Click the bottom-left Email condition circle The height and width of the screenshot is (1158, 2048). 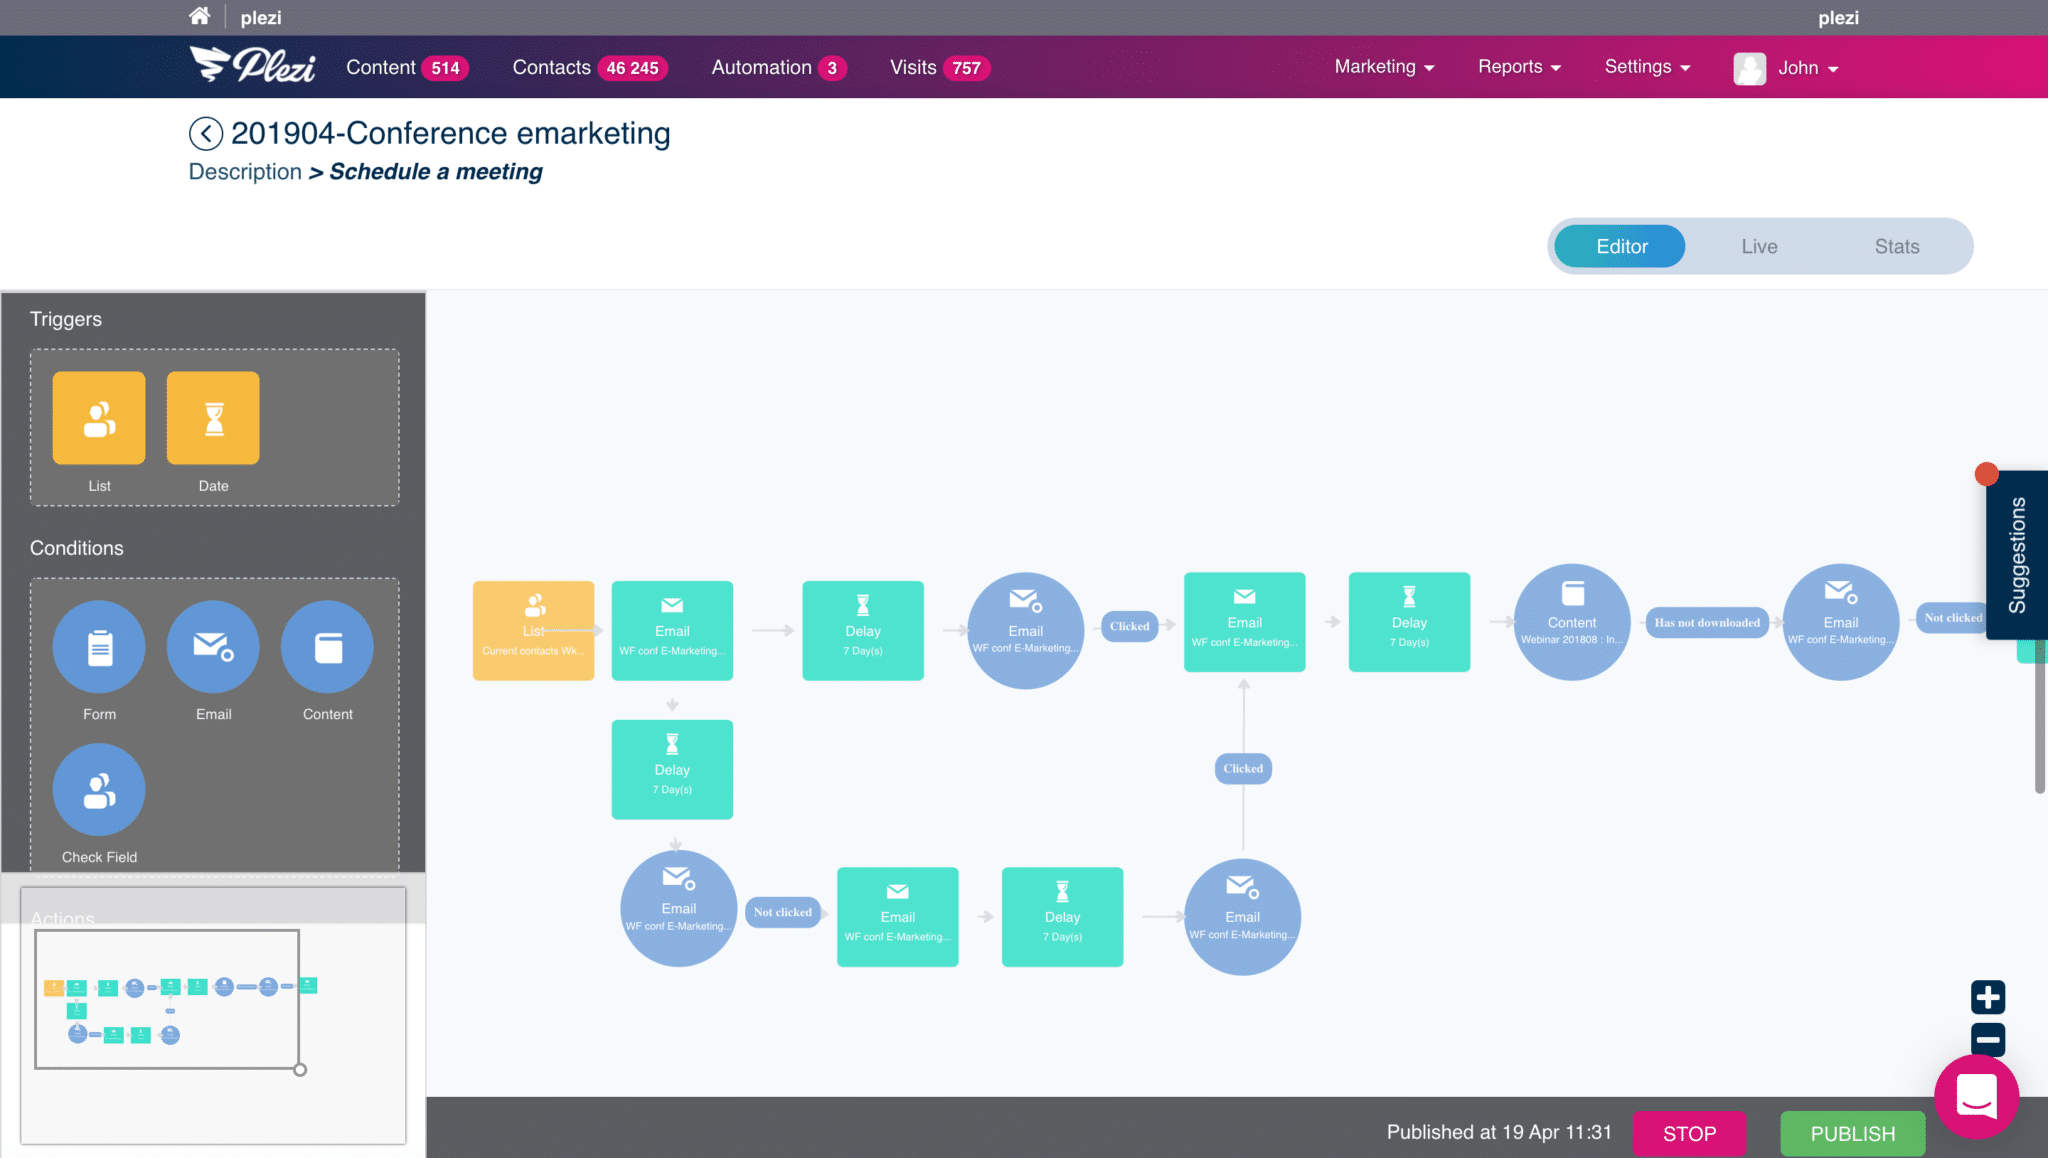pyautogui.click(x=679, y=908)
